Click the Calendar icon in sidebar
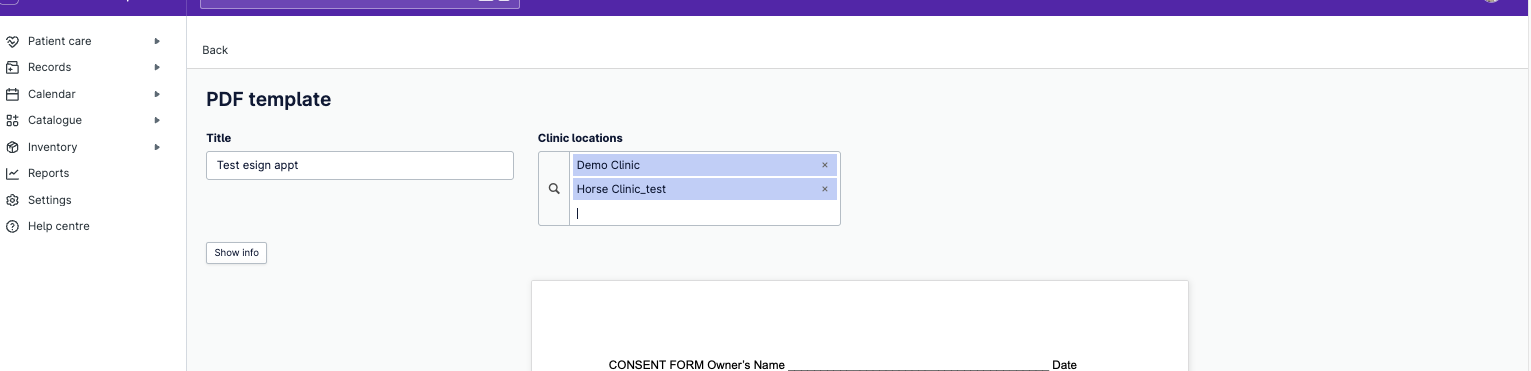Viewport: 1531px width, 371px height. [12, 94]
